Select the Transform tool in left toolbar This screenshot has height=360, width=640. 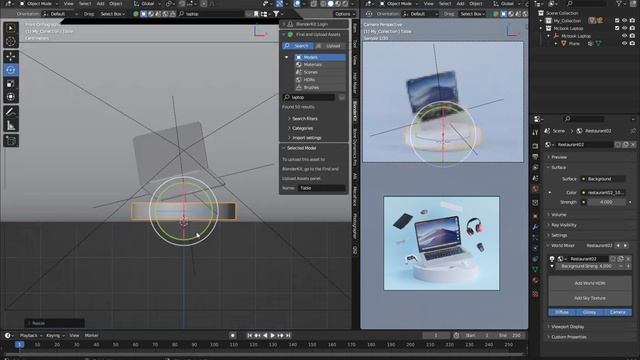click(x=11, y=97)
